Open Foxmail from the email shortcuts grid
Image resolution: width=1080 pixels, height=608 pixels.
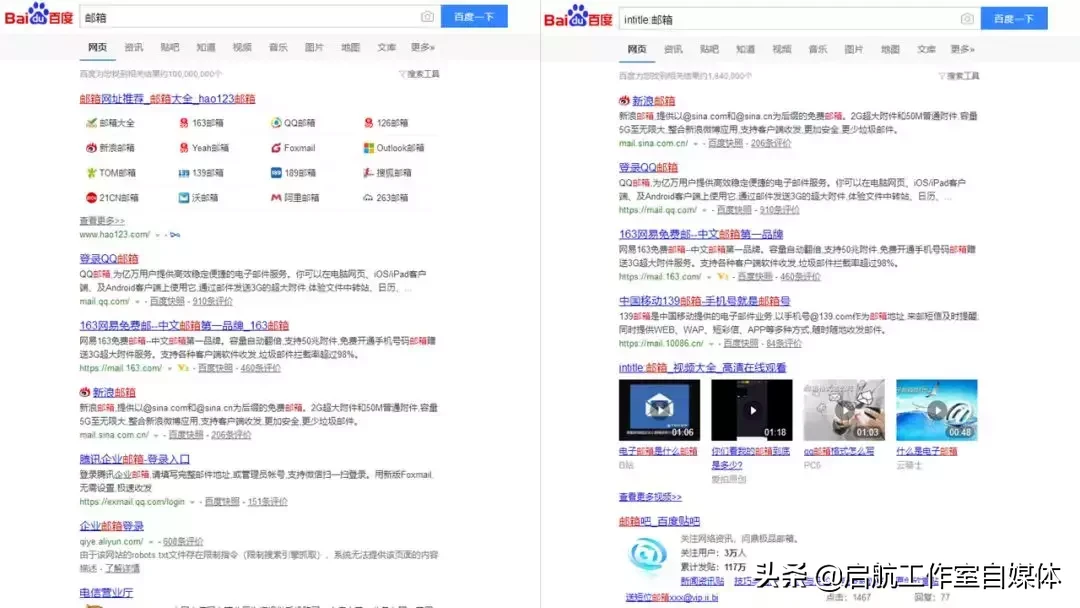click(x=275, y=148)
